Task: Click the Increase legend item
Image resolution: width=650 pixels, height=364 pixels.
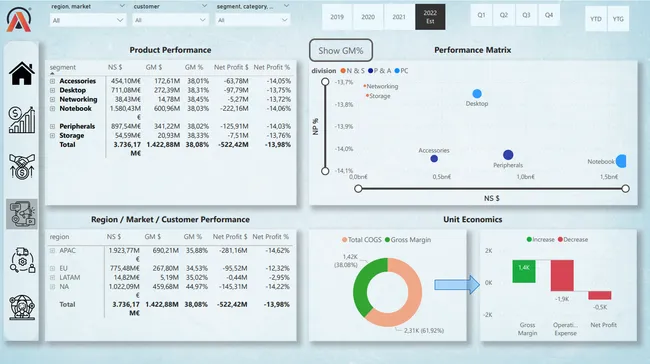Action: [540, 240]
